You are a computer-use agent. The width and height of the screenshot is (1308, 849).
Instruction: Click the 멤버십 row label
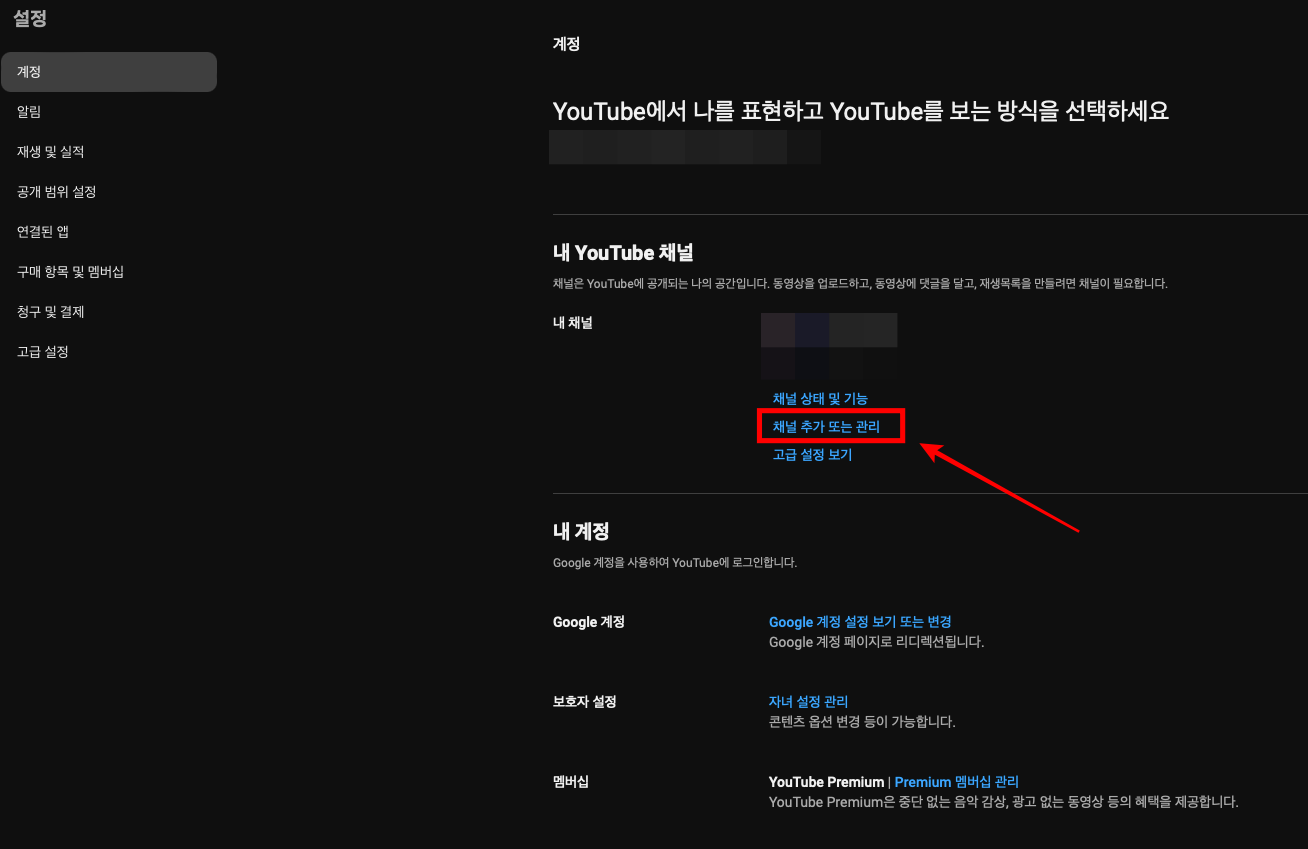coord(571,782)
